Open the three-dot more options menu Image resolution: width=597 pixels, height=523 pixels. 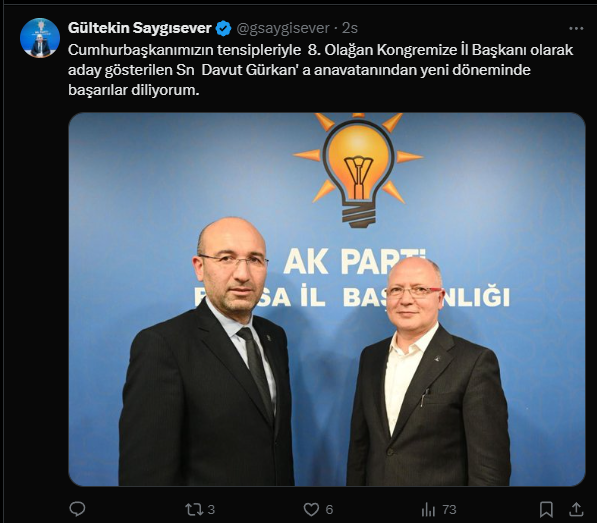tap(576, 29)
